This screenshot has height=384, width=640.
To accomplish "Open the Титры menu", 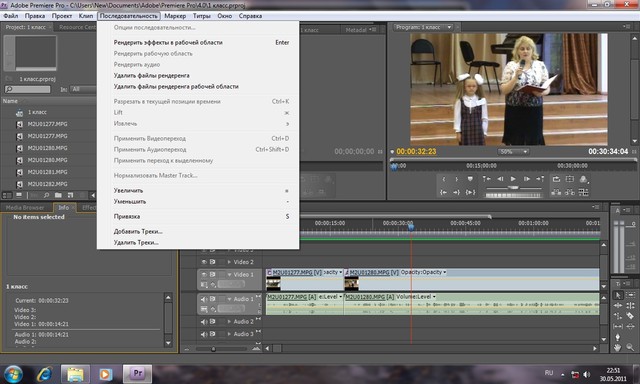I will [202, 16].
